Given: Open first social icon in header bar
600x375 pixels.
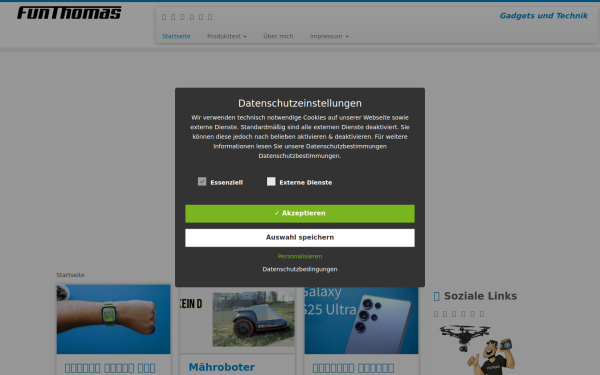Looking at the screenshot, I should tap(164, 17).
